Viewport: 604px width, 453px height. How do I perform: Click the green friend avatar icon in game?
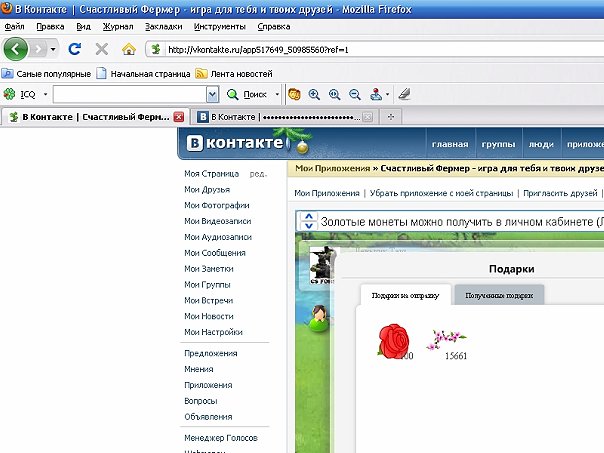320,317
